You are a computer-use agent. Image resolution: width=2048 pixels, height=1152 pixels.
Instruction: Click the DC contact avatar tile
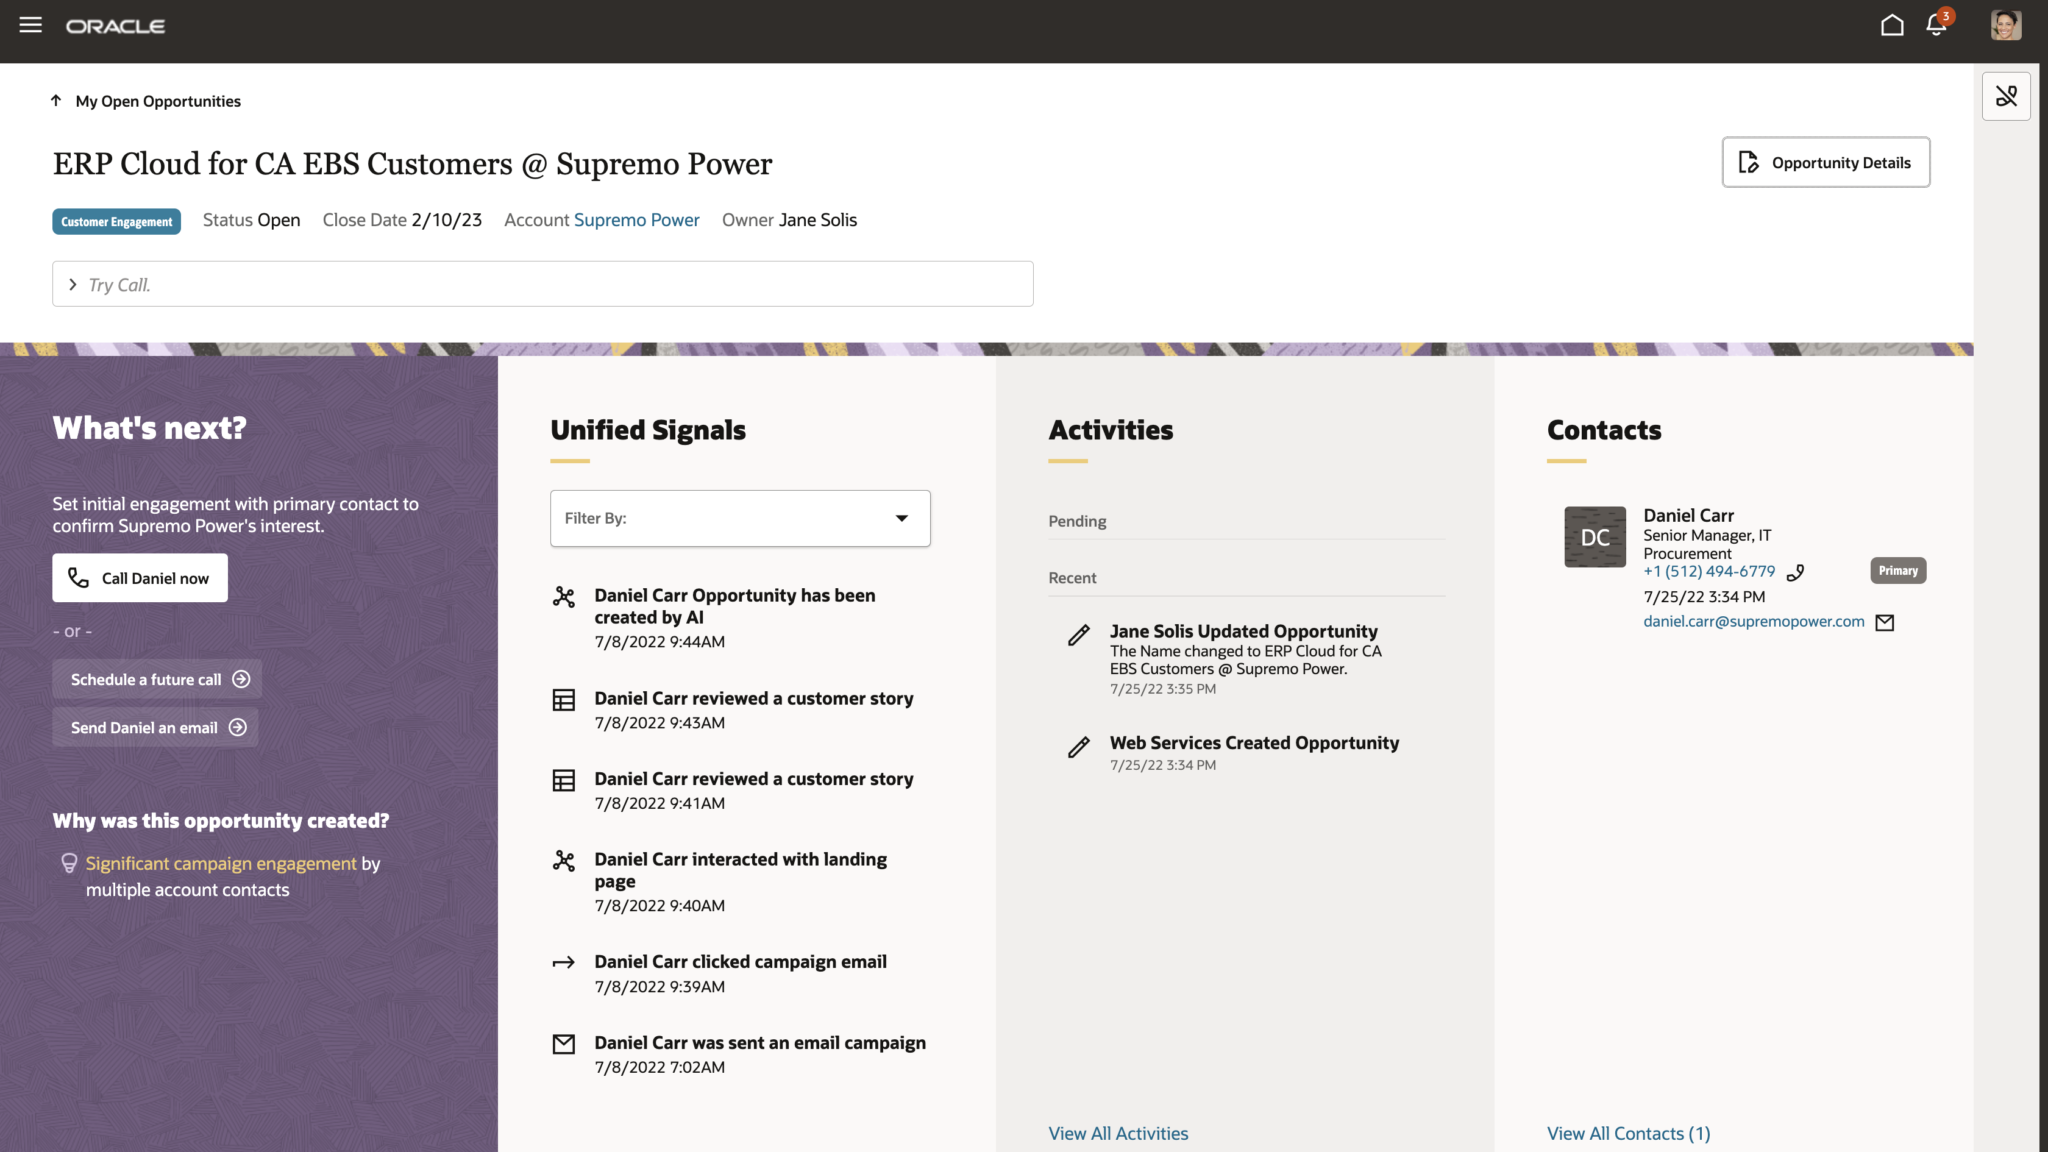[1594, 537]
